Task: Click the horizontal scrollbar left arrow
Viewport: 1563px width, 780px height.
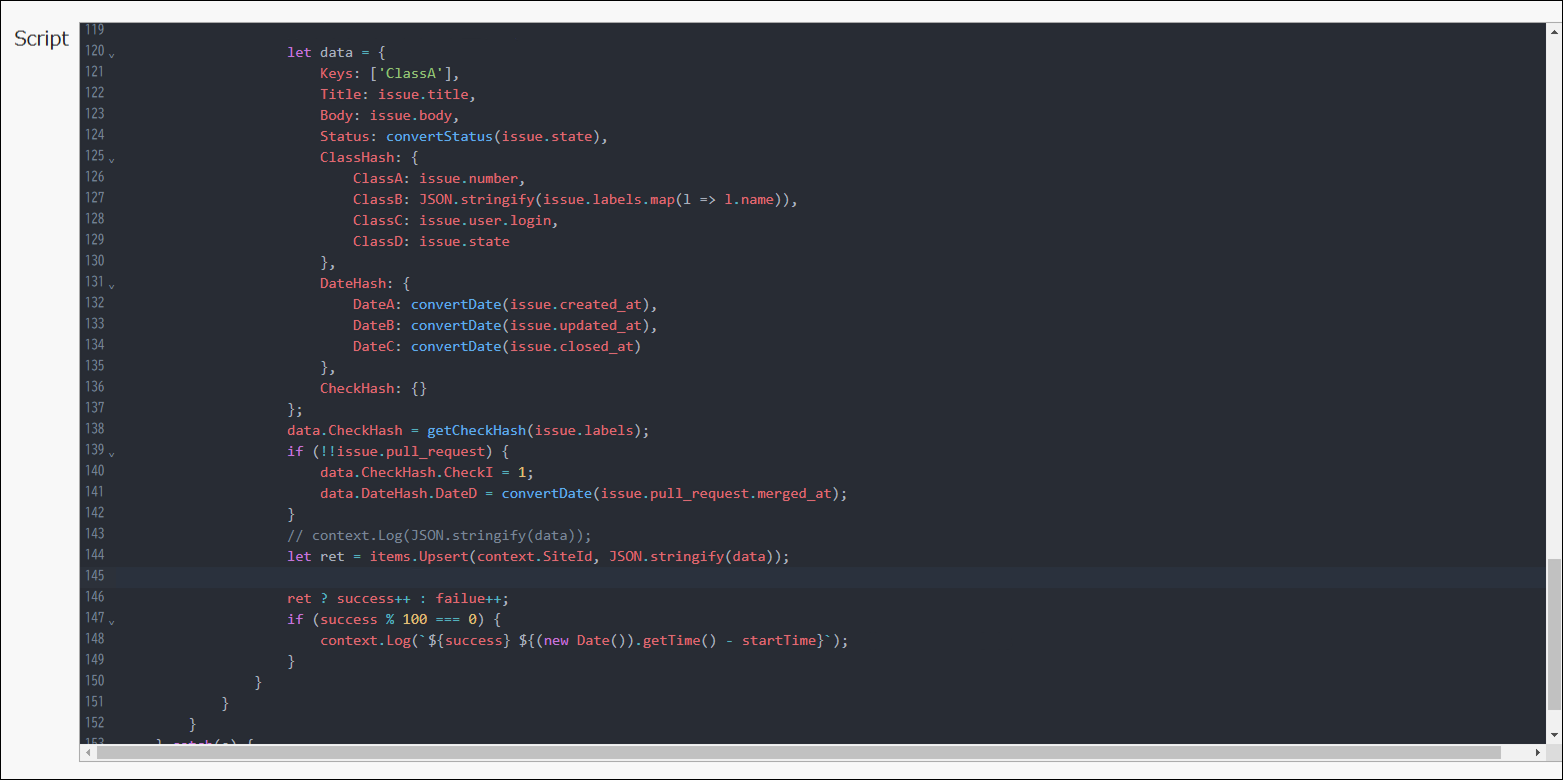Action: pyautogui.click(x=88, y=752)
